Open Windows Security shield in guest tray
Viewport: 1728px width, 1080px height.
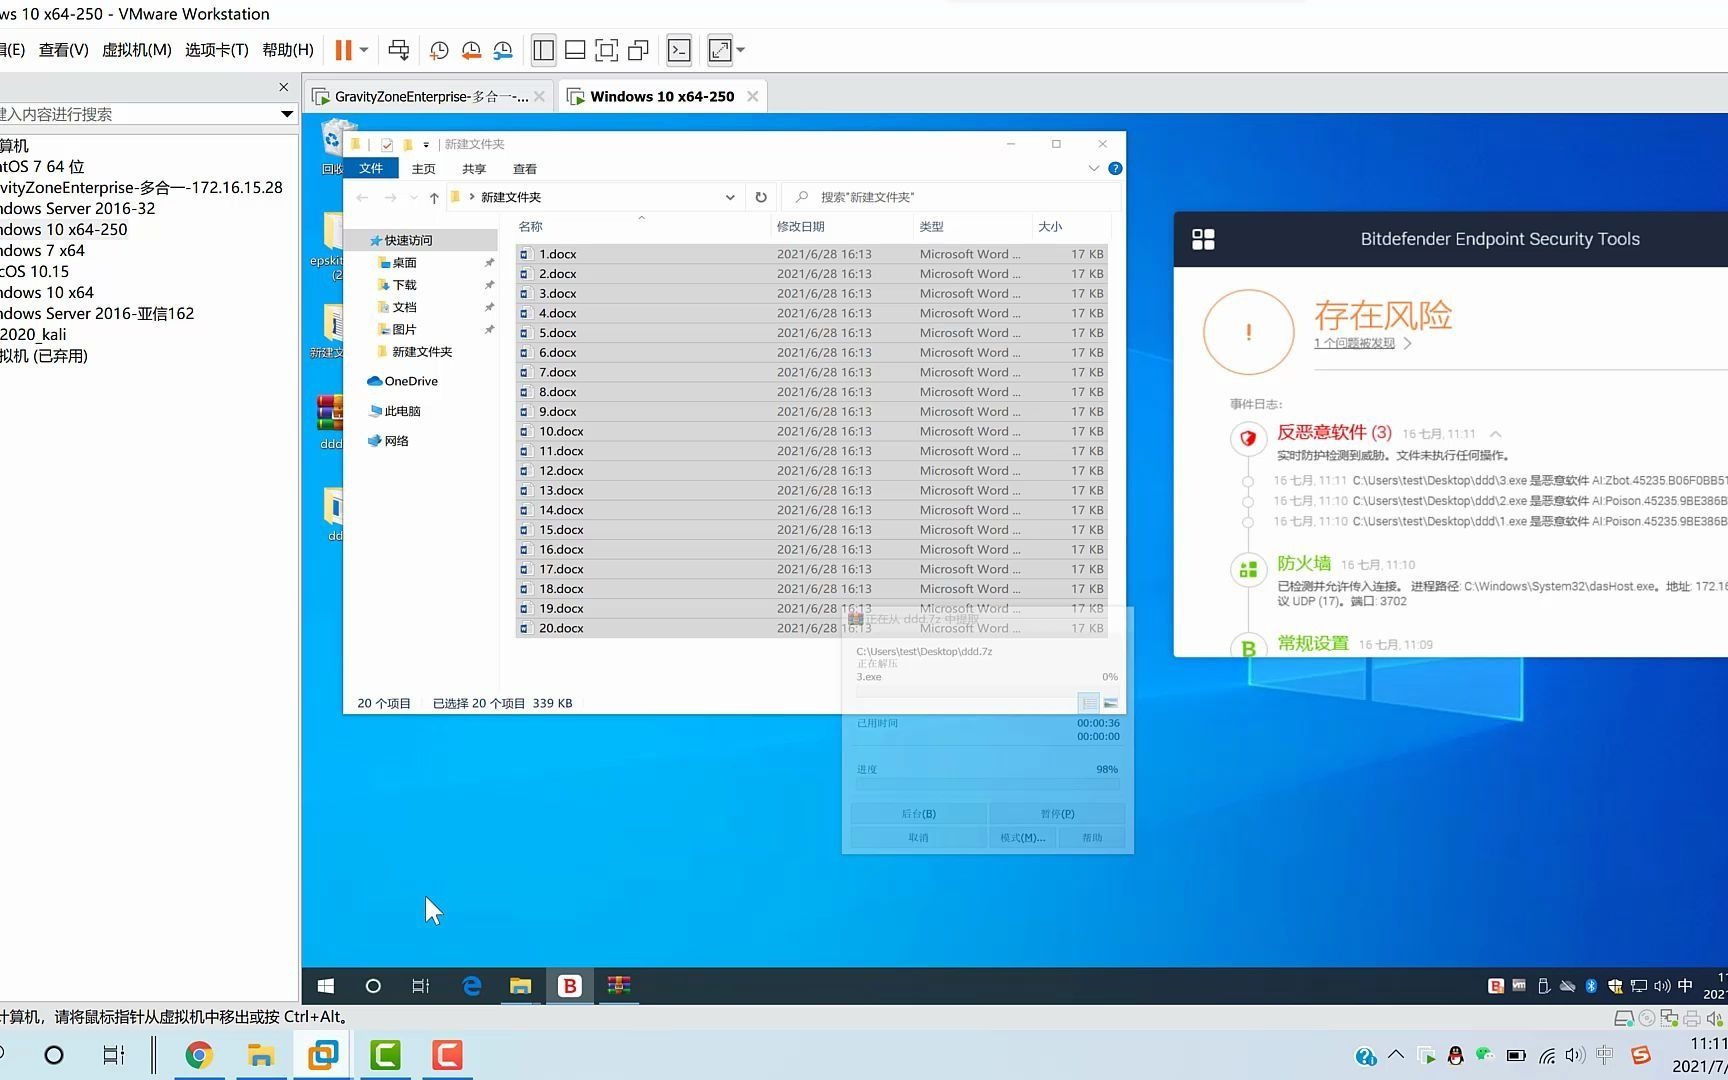coord(1615,986)
